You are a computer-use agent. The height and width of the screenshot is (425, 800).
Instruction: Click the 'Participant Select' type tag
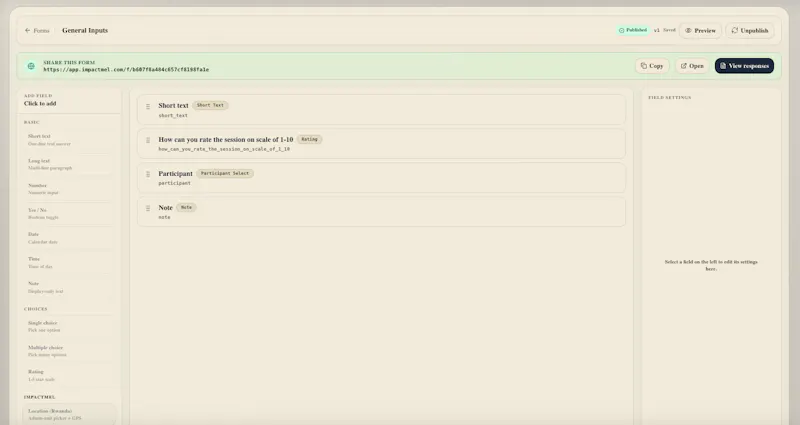click(224, 173)
